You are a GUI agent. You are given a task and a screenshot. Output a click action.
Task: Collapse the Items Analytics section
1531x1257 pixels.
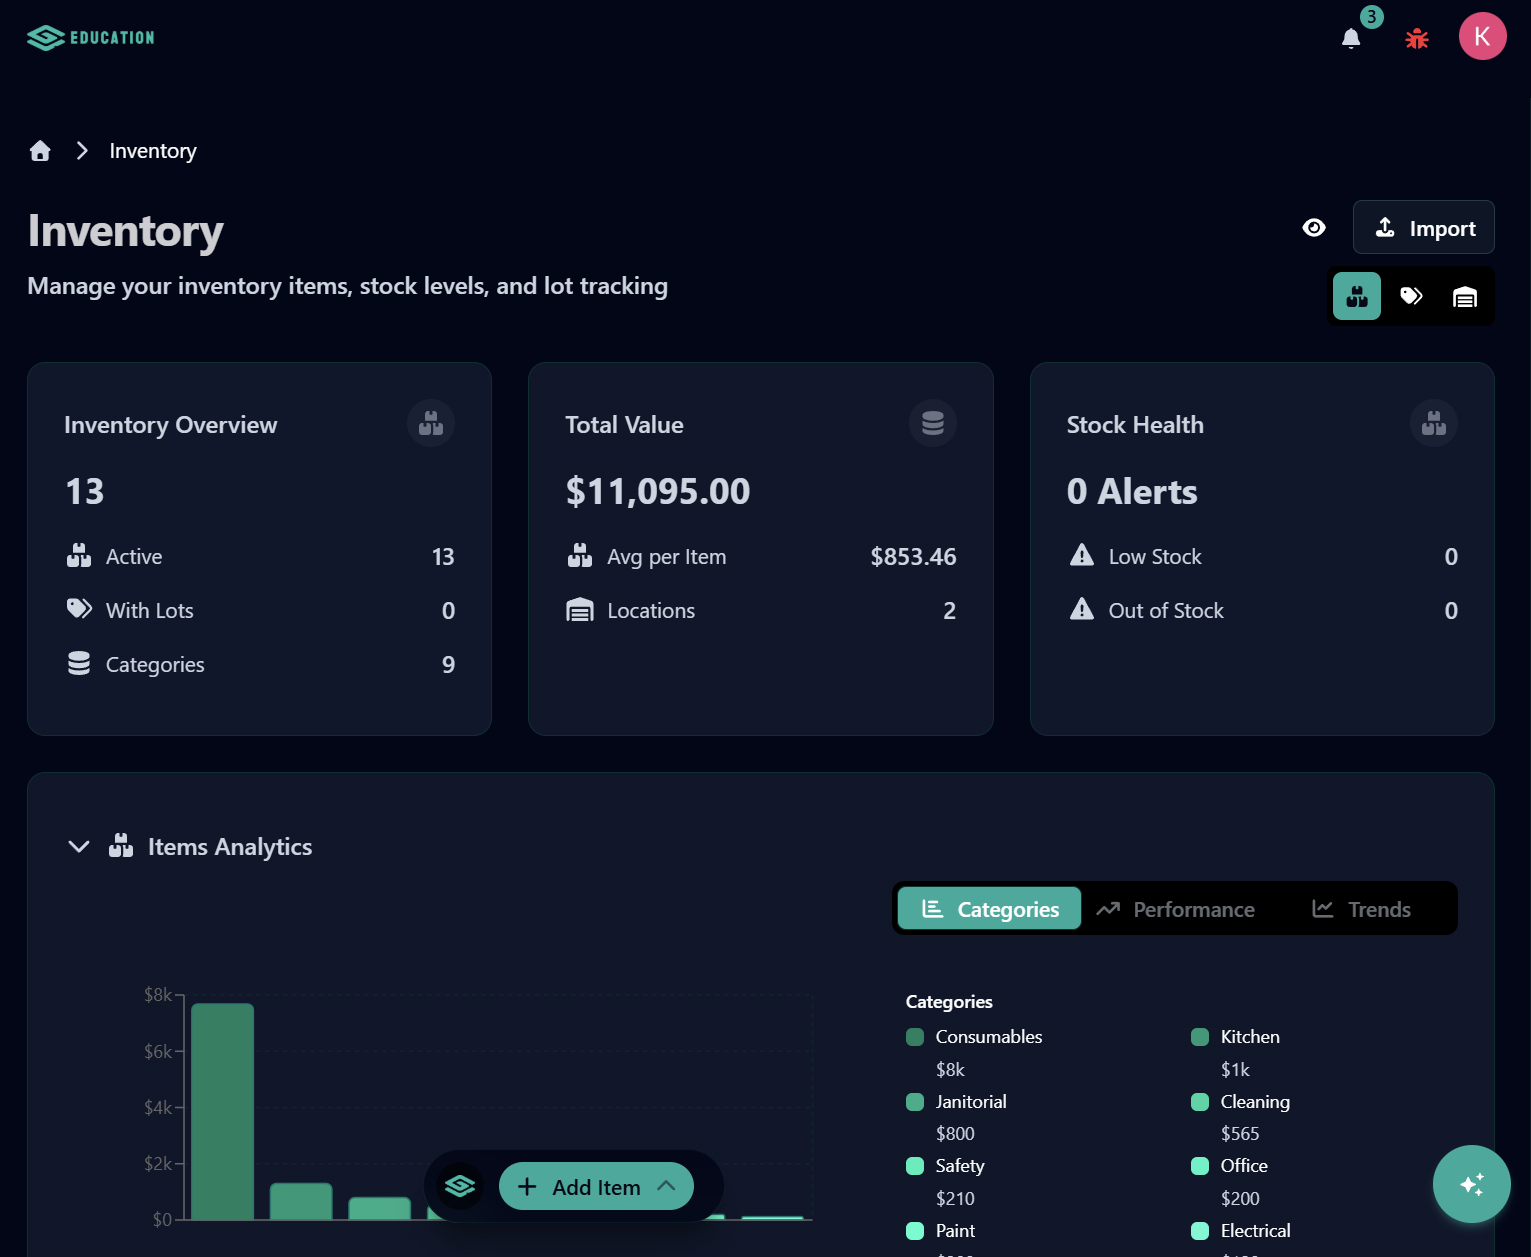[79, 847]
